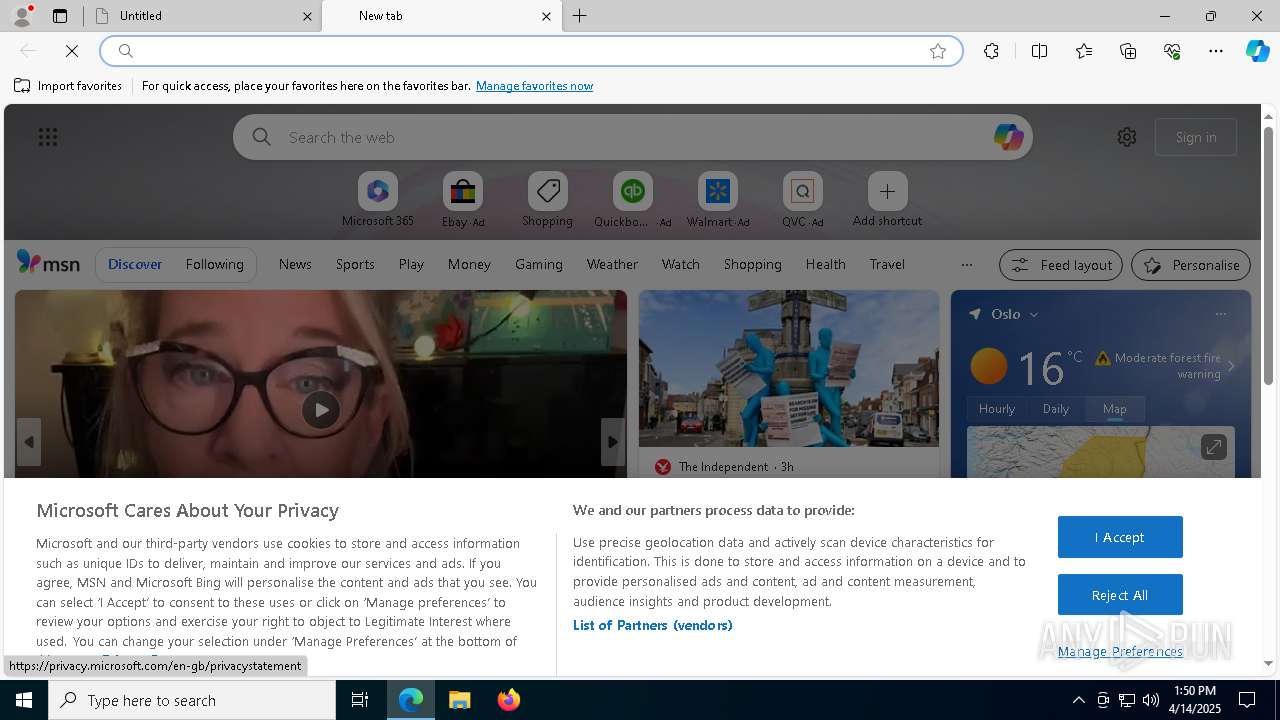Go to next featured story arrow

coord(612,441)
